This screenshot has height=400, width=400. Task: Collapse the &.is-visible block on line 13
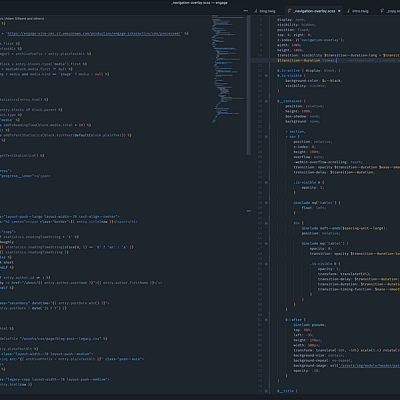(x=266, y=76)
